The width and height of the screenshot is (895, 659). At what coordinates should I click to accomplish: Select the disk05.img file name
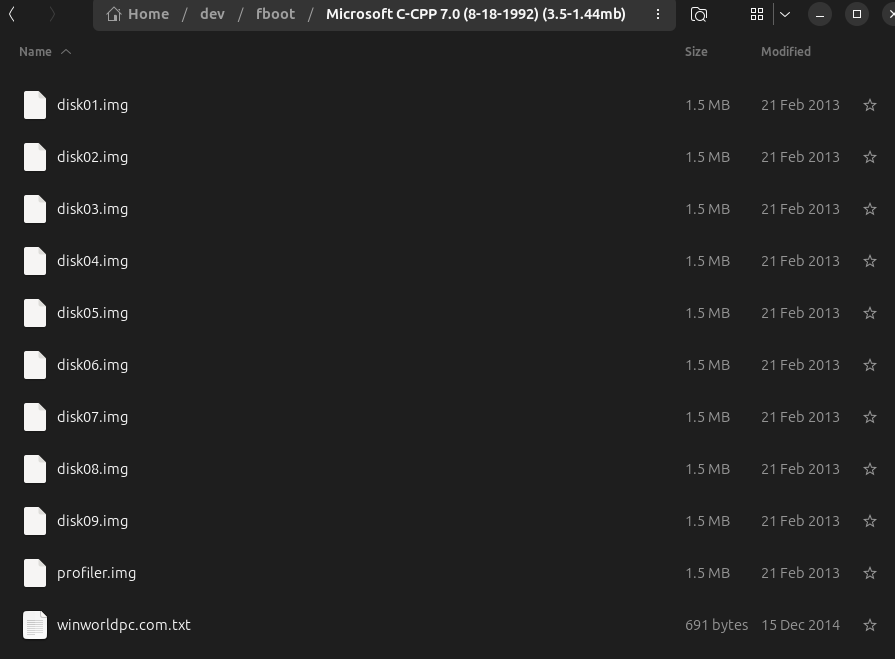pyautogui.click(x=92, y=313)
